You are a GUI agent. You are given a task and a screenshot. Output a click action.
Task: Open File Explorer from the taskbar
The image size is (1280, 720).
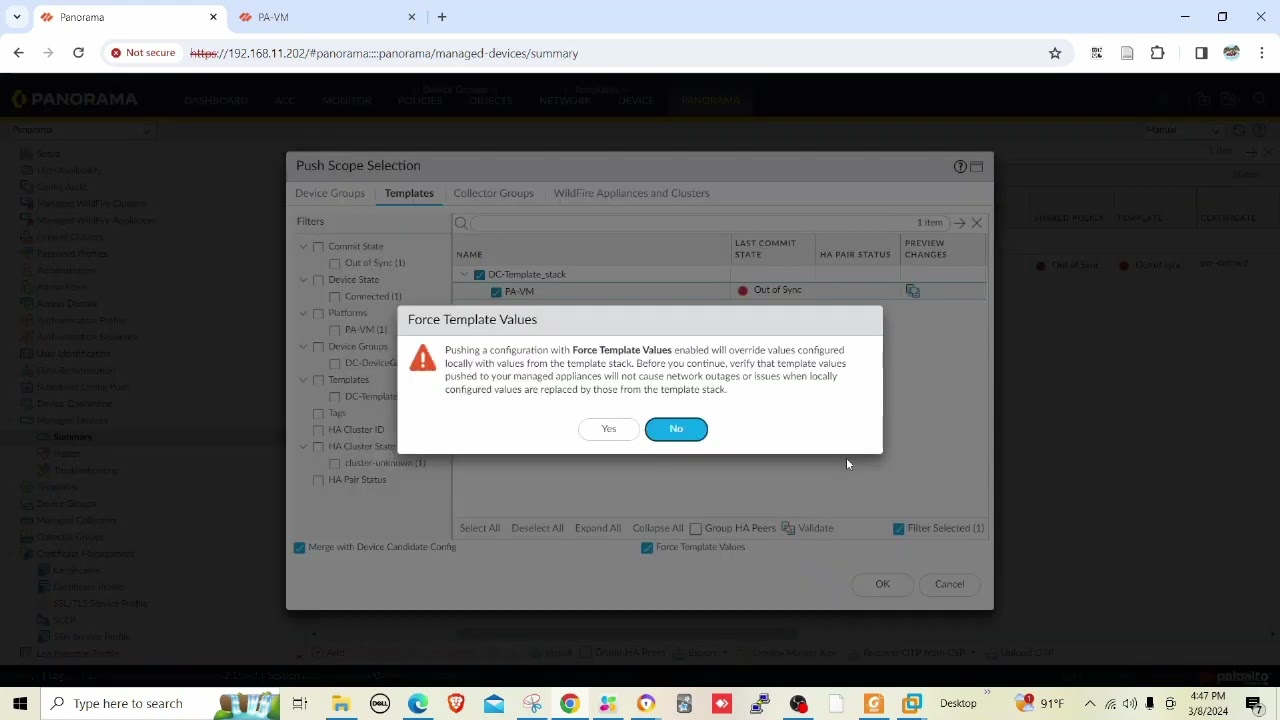coord(341,704)
